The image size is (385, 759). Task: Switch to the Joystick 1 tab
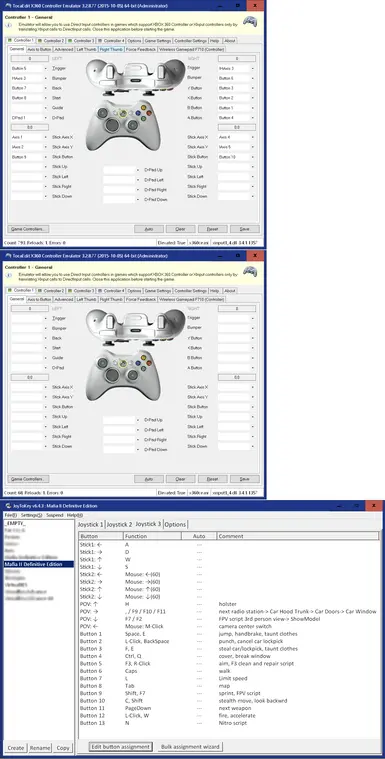[x=91, y=524]
